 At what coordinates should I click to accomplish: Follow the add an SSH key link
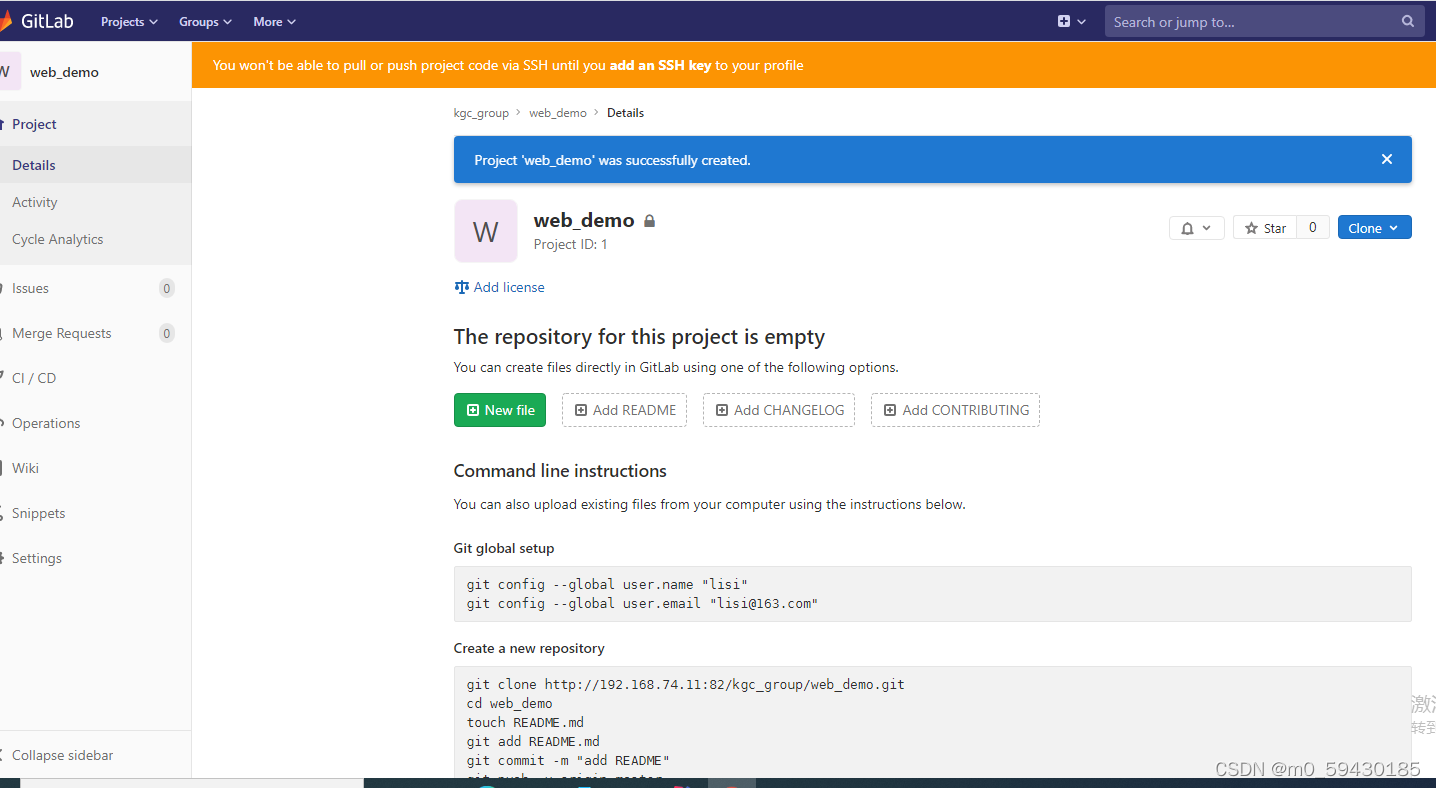click(x=660, y=65)
